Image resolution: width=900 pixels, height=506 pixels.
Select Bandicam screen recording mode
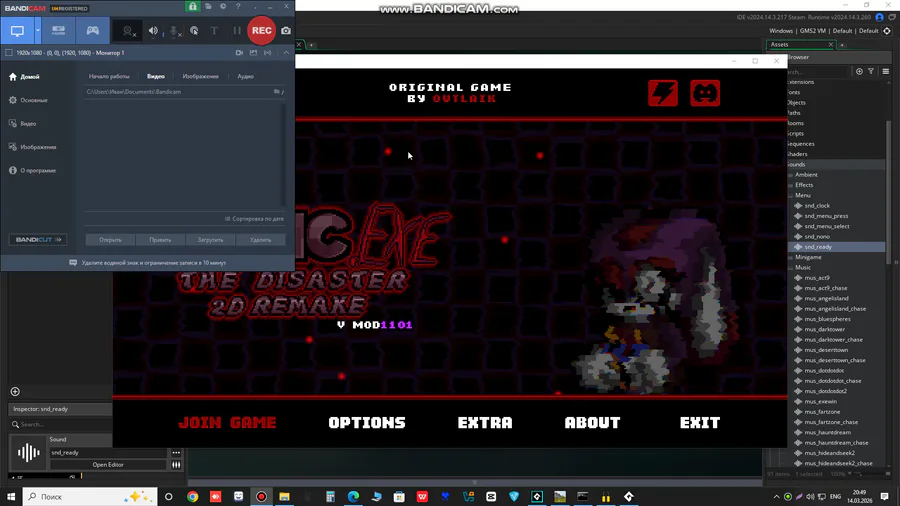[x=17, y=31]
